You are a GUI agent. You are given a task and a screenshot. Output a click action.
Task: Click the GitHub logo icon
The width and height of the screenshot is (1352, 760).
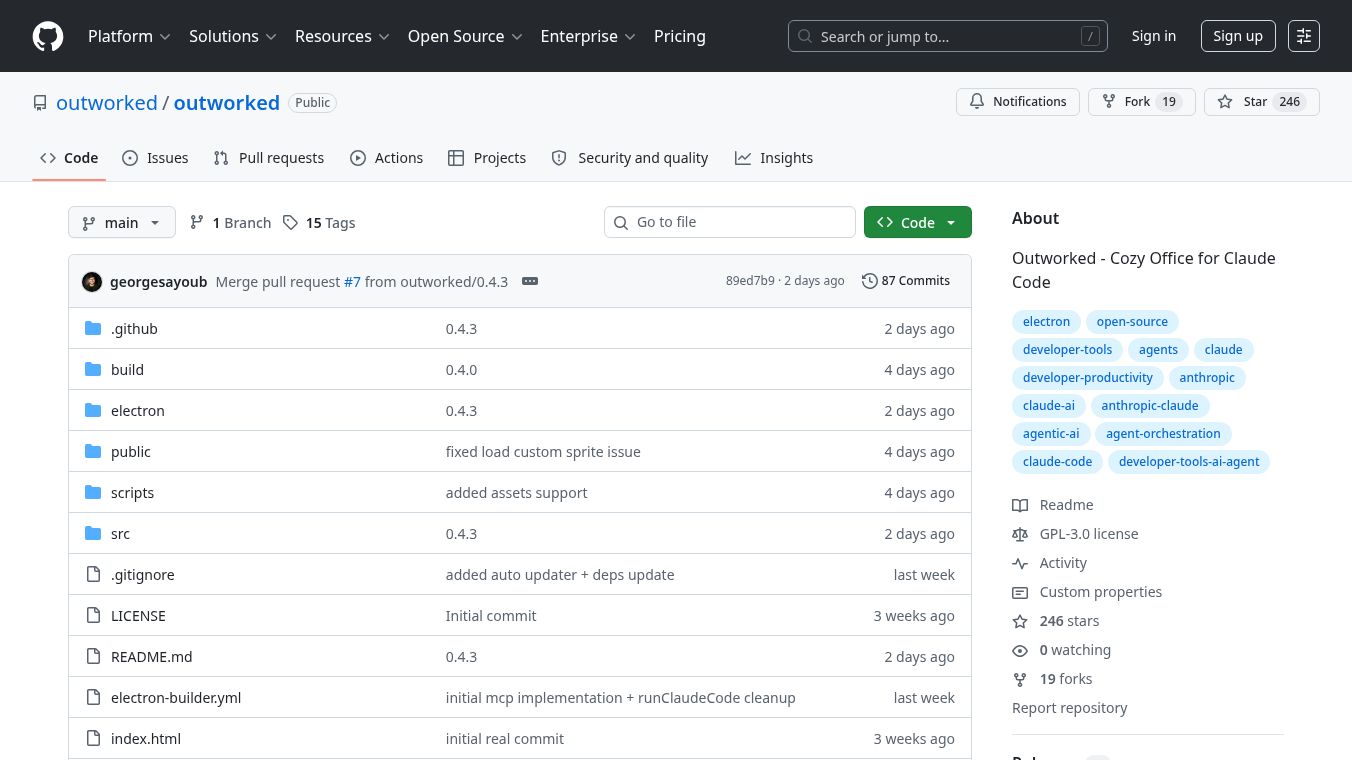48,36
